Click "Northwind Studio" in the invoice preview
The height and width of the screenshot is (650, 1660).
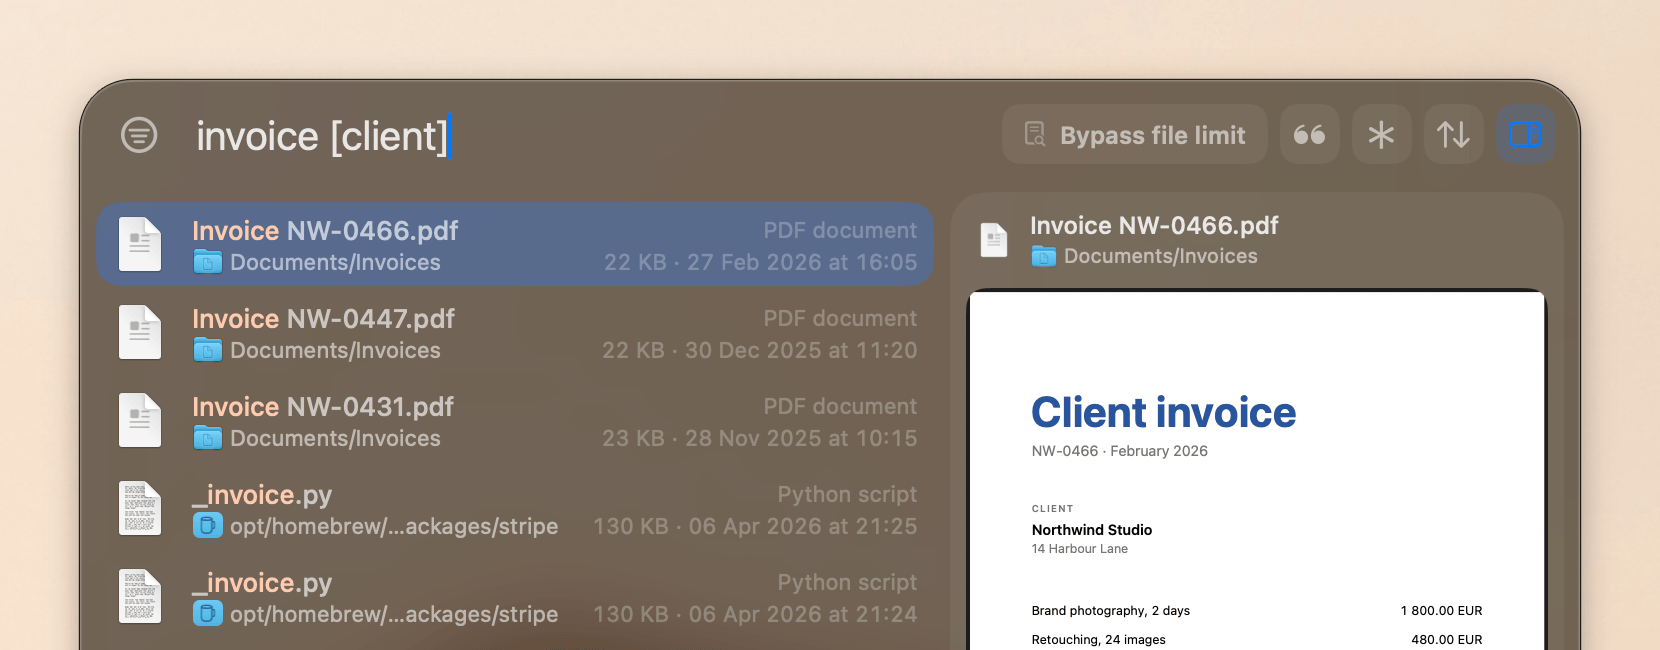tap(1092, 530)
